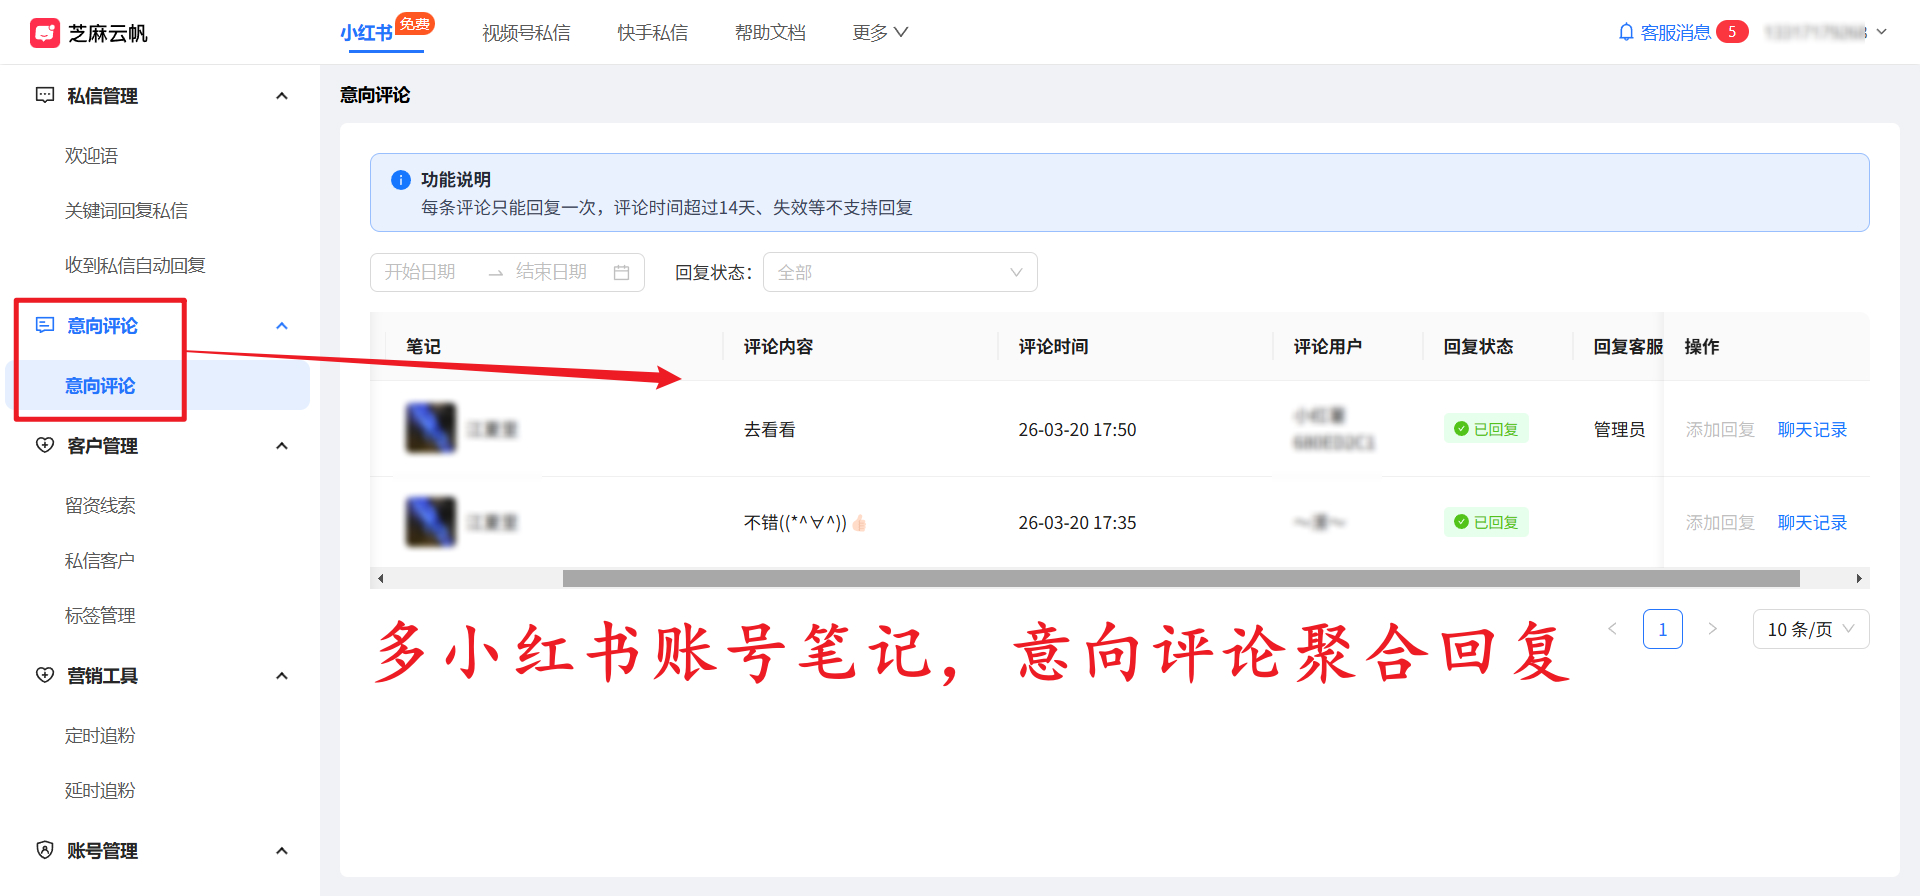Select page 1 in pagination
Image resolution: width=1920 pixels, height=896 pixels.
click(x=1662, y=629)
